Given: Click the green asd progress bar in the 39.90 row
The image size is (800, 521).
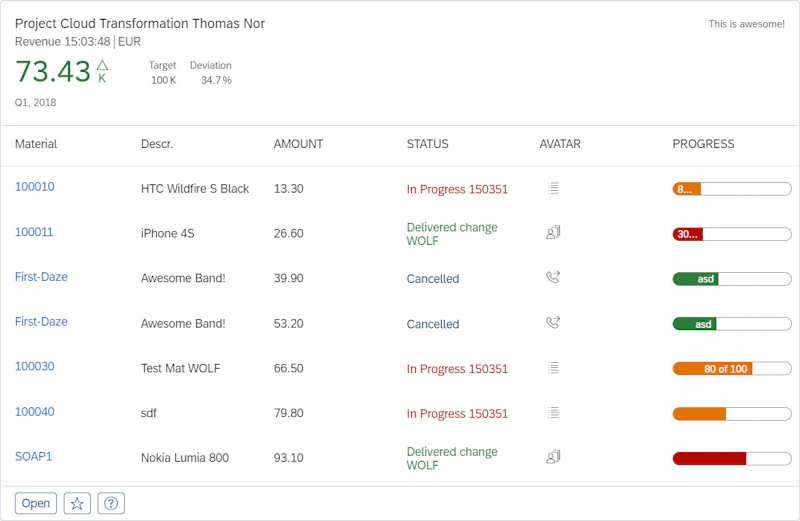Looking at the screenshot, I should (732, 279).
